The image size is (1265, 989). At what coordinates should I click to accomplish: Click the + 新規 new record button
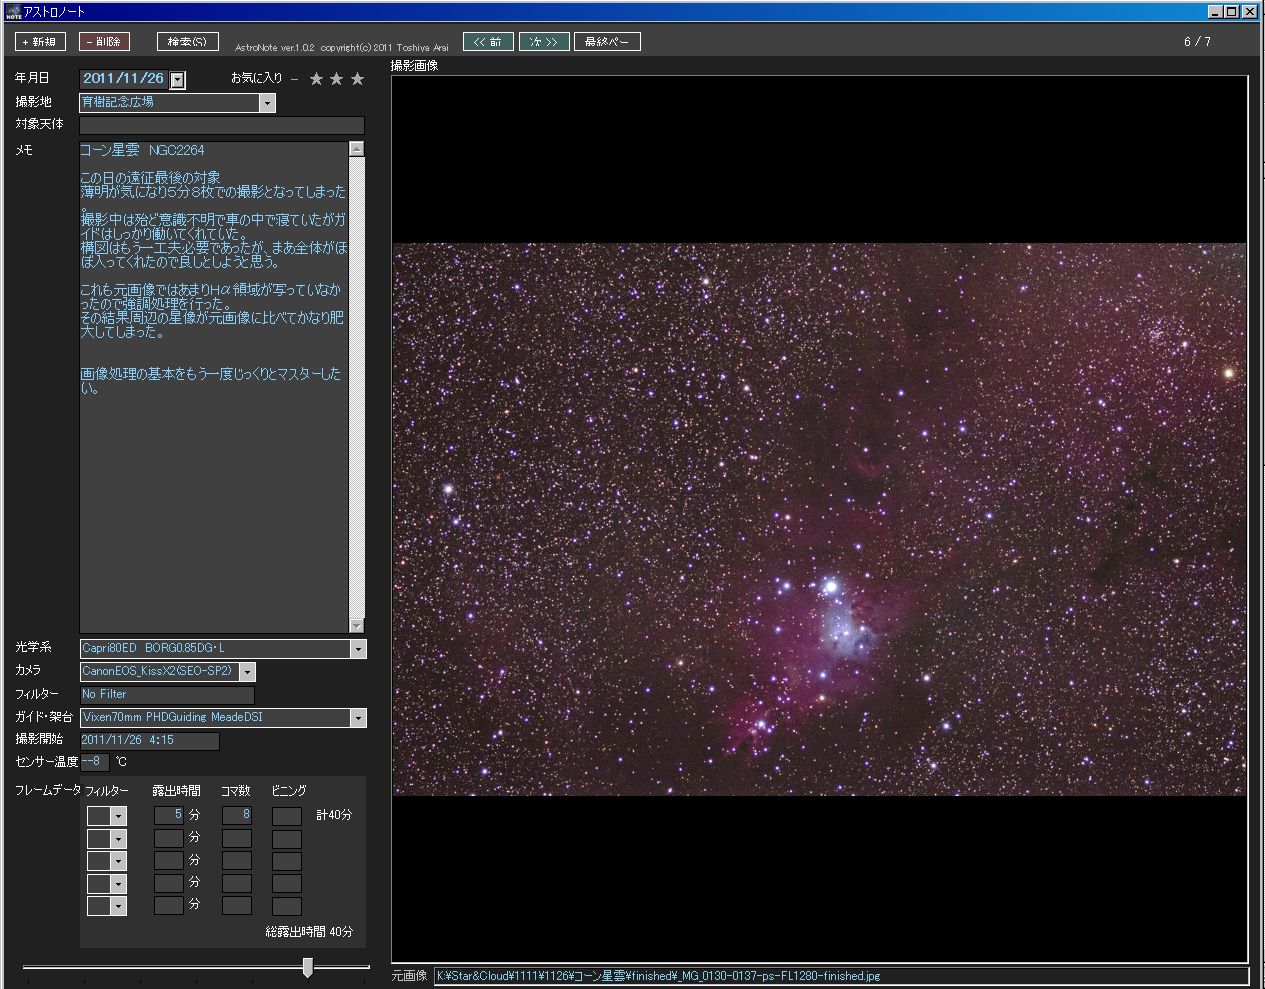pyautogui.click(x=41, y=42)
